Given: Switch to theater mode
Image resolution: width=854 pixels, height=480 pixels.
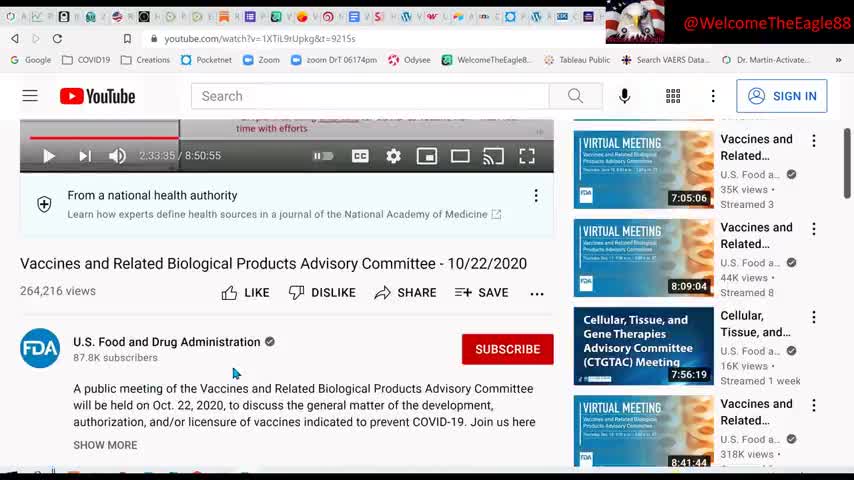Looking at the screenshot, I should 460,156.
